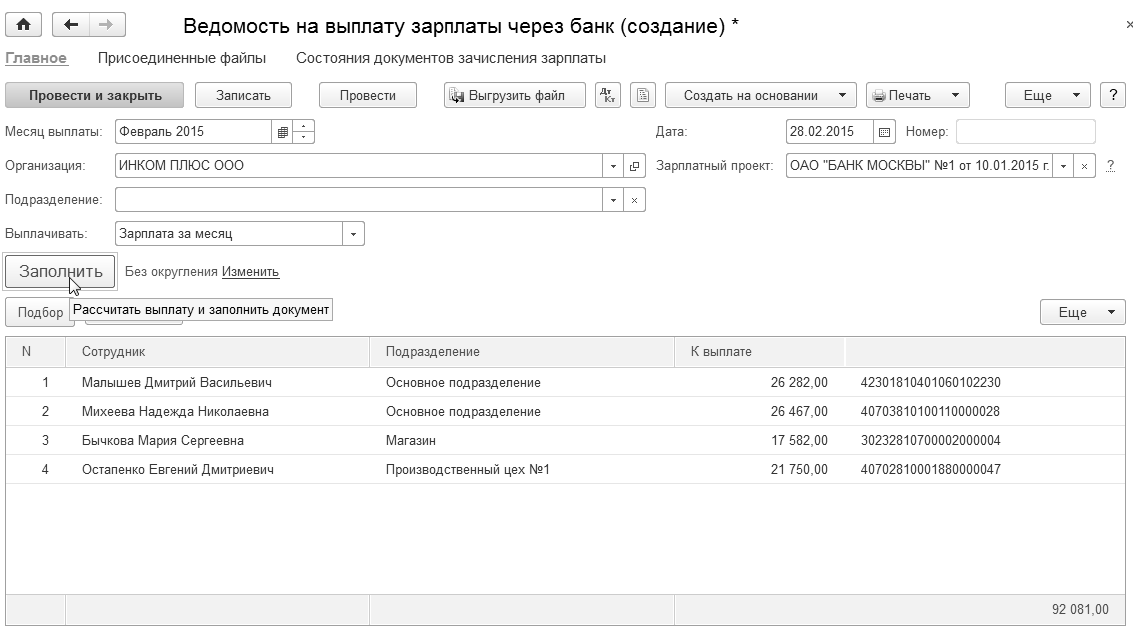Click the home icon
The height and width of the screenshot is (629, 1133).
[x=24, y=25]
